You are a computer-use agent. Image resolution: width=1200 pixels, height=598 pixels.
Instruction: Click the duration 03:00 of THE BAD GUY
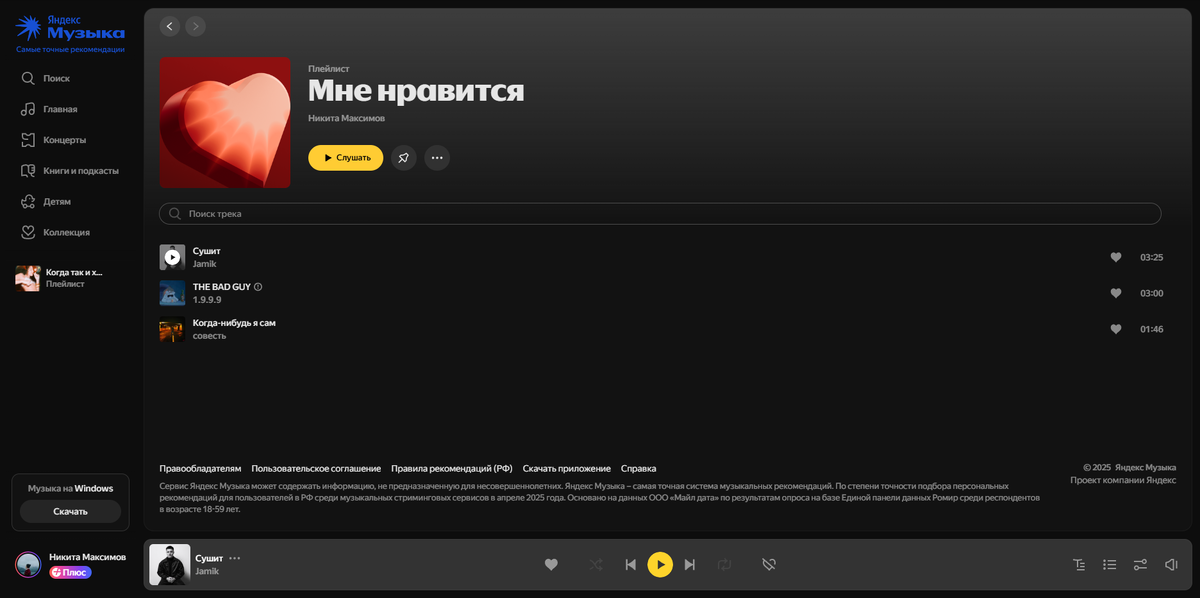pyautogui.click(x=1152, y=293)
